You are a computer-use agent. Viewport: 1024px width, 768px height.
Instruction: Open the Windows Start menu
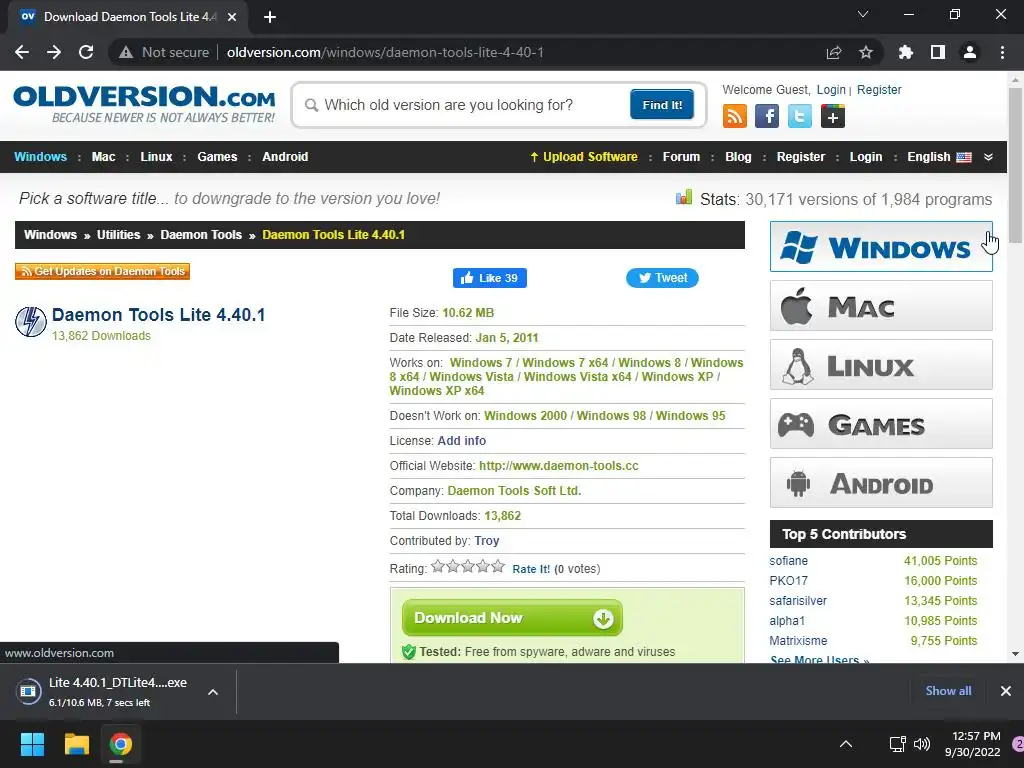[32, 744]
